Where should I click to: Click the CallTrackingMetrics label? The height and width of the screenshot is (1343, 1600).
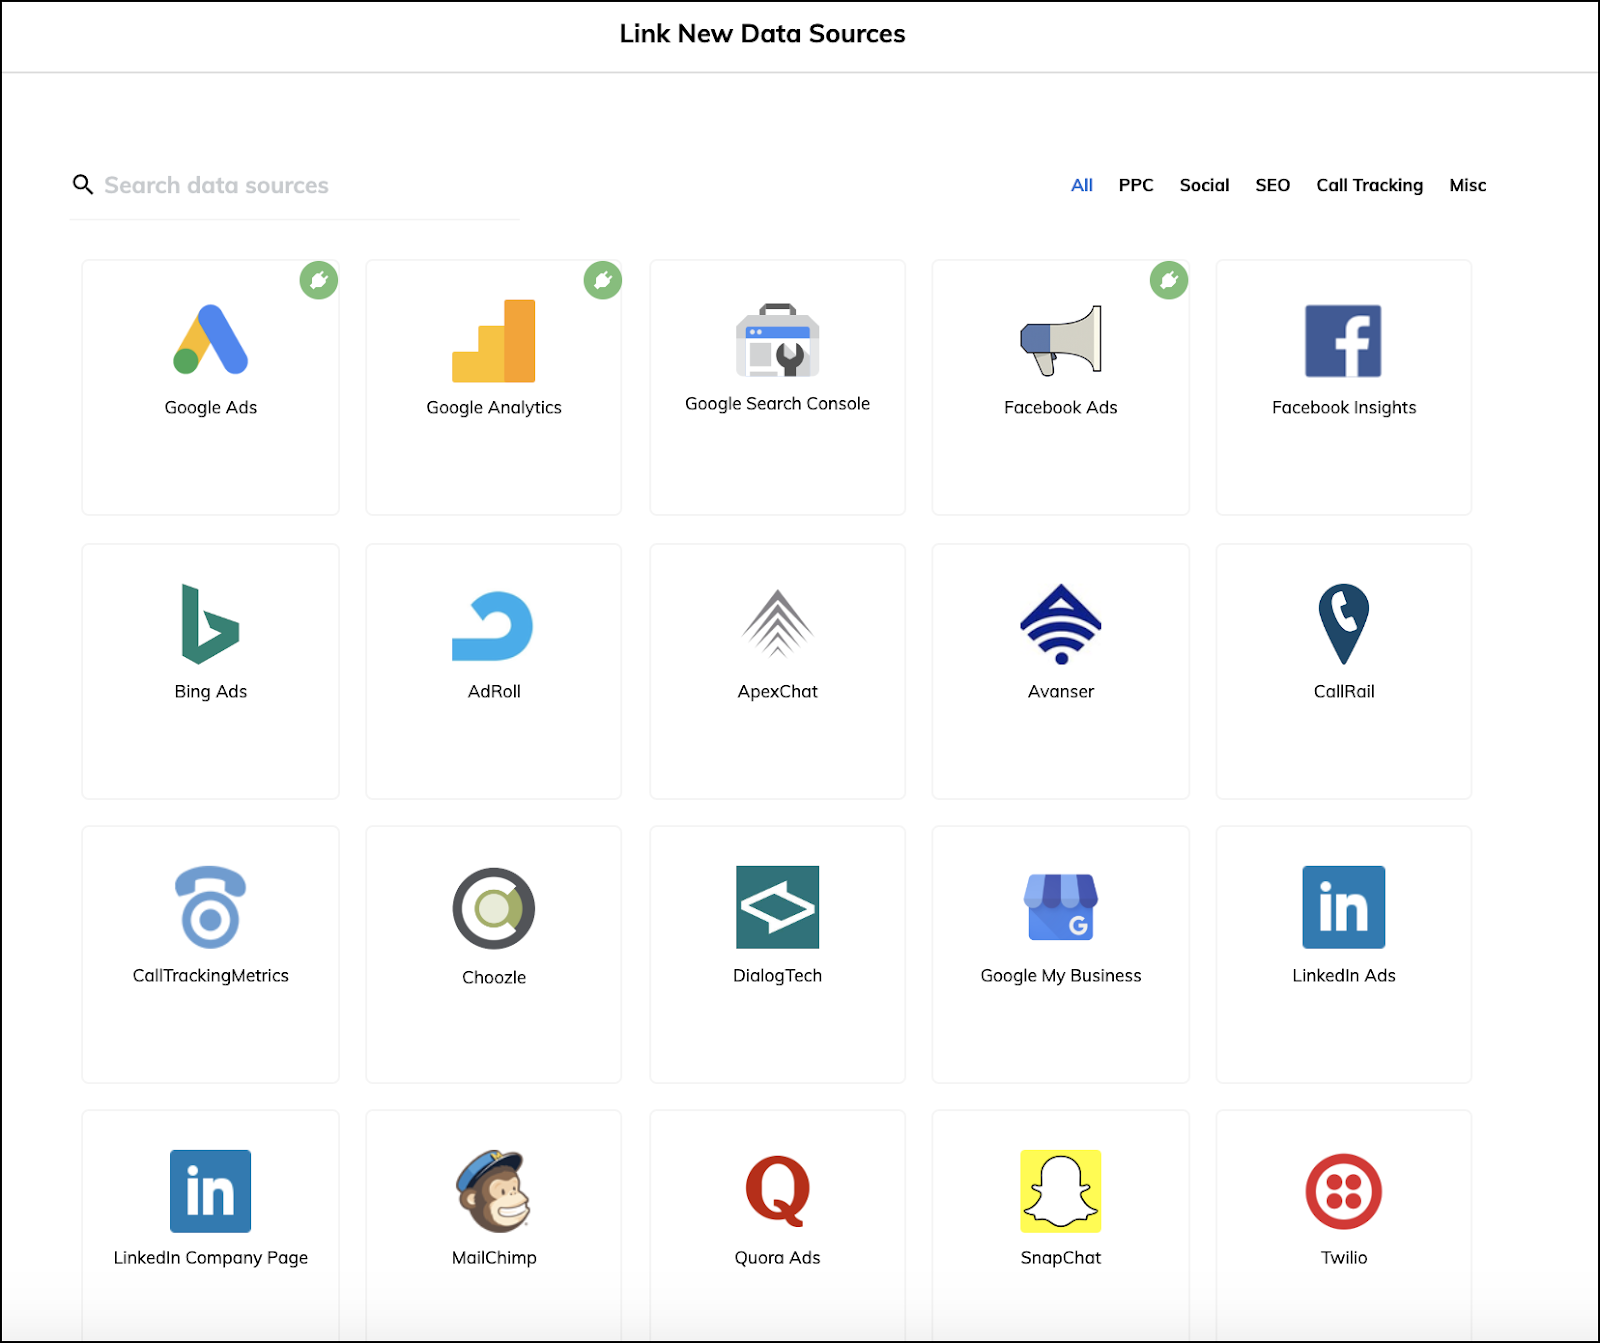(x=210, y=975)
